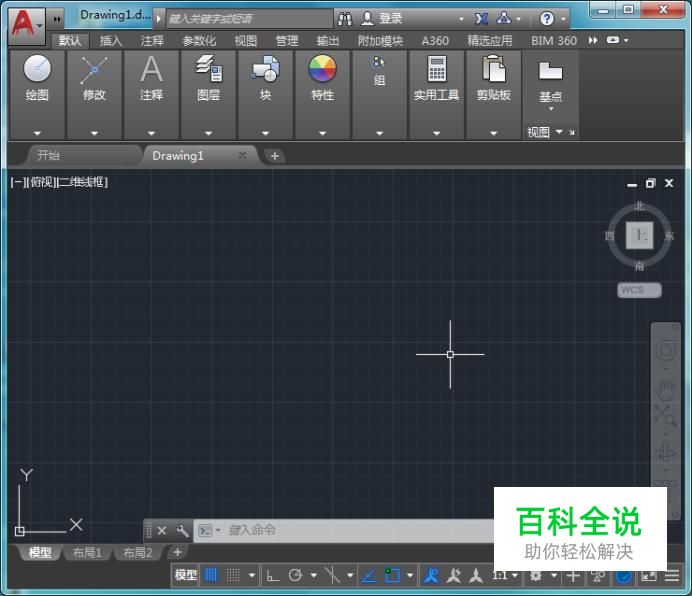The width and height of the screenshot is (692, 596).
Task: Open the AutoCAD application menu button
Action: point(26,20)
